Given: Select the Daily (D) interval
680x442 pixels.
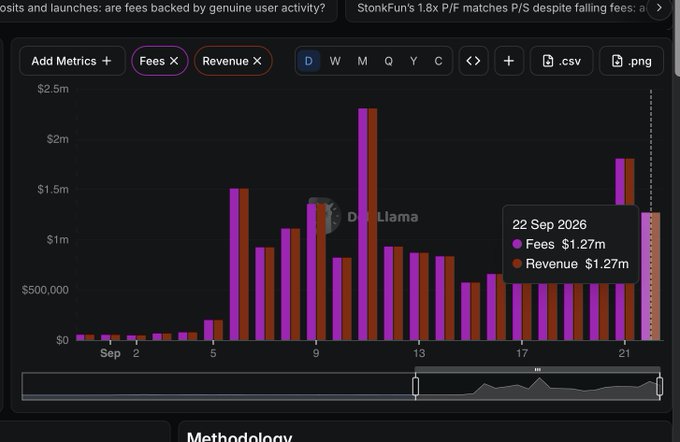Looking at the screenshot, I should coord(309,61).
